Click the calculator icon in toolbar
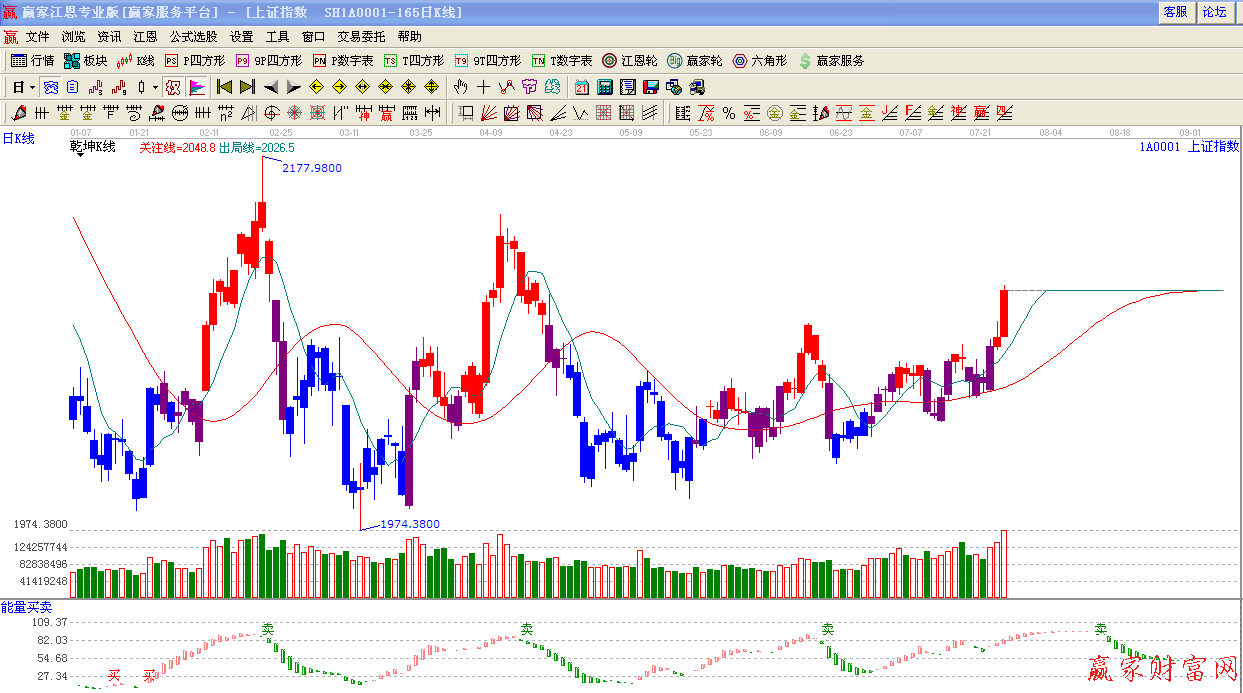 pyautogui.click(x=604, y=87)
